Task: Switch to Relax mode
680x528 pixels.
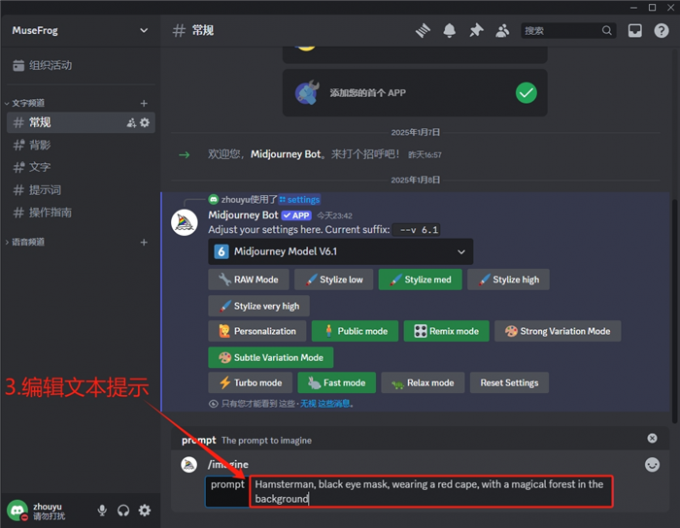Action: (423, 383)
